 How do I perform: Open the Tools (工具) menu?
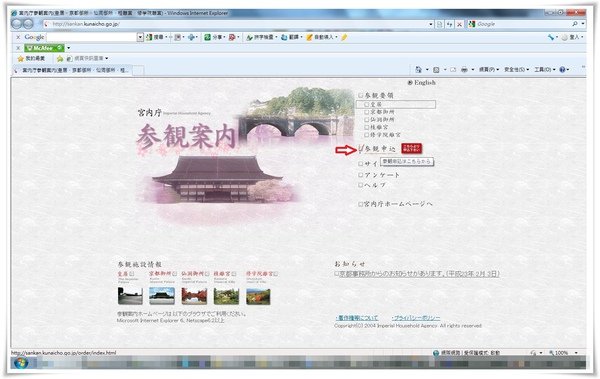(x=545, y=70)
